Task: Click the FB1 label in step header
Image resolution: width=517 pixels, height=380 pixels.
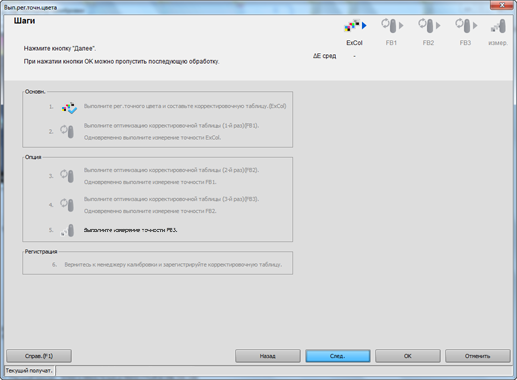Action: pyautogui.click(x=391, y=43)
